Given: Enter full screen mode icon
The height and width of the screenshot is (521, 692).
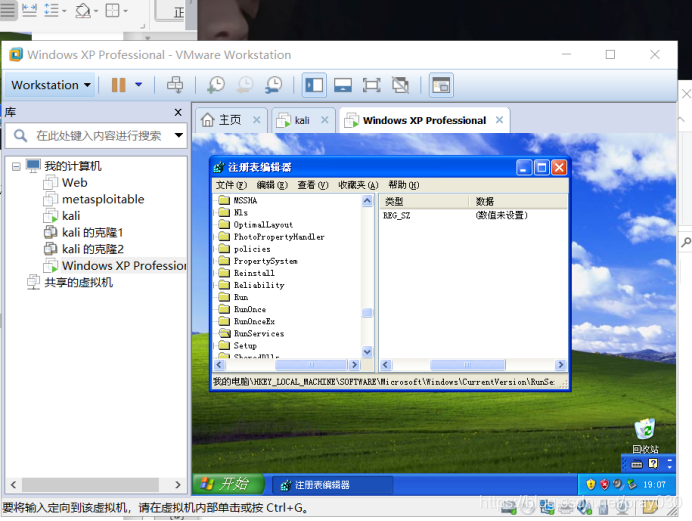Looking at the screenshot, I should pyautogui.click(x=372, y=85).
